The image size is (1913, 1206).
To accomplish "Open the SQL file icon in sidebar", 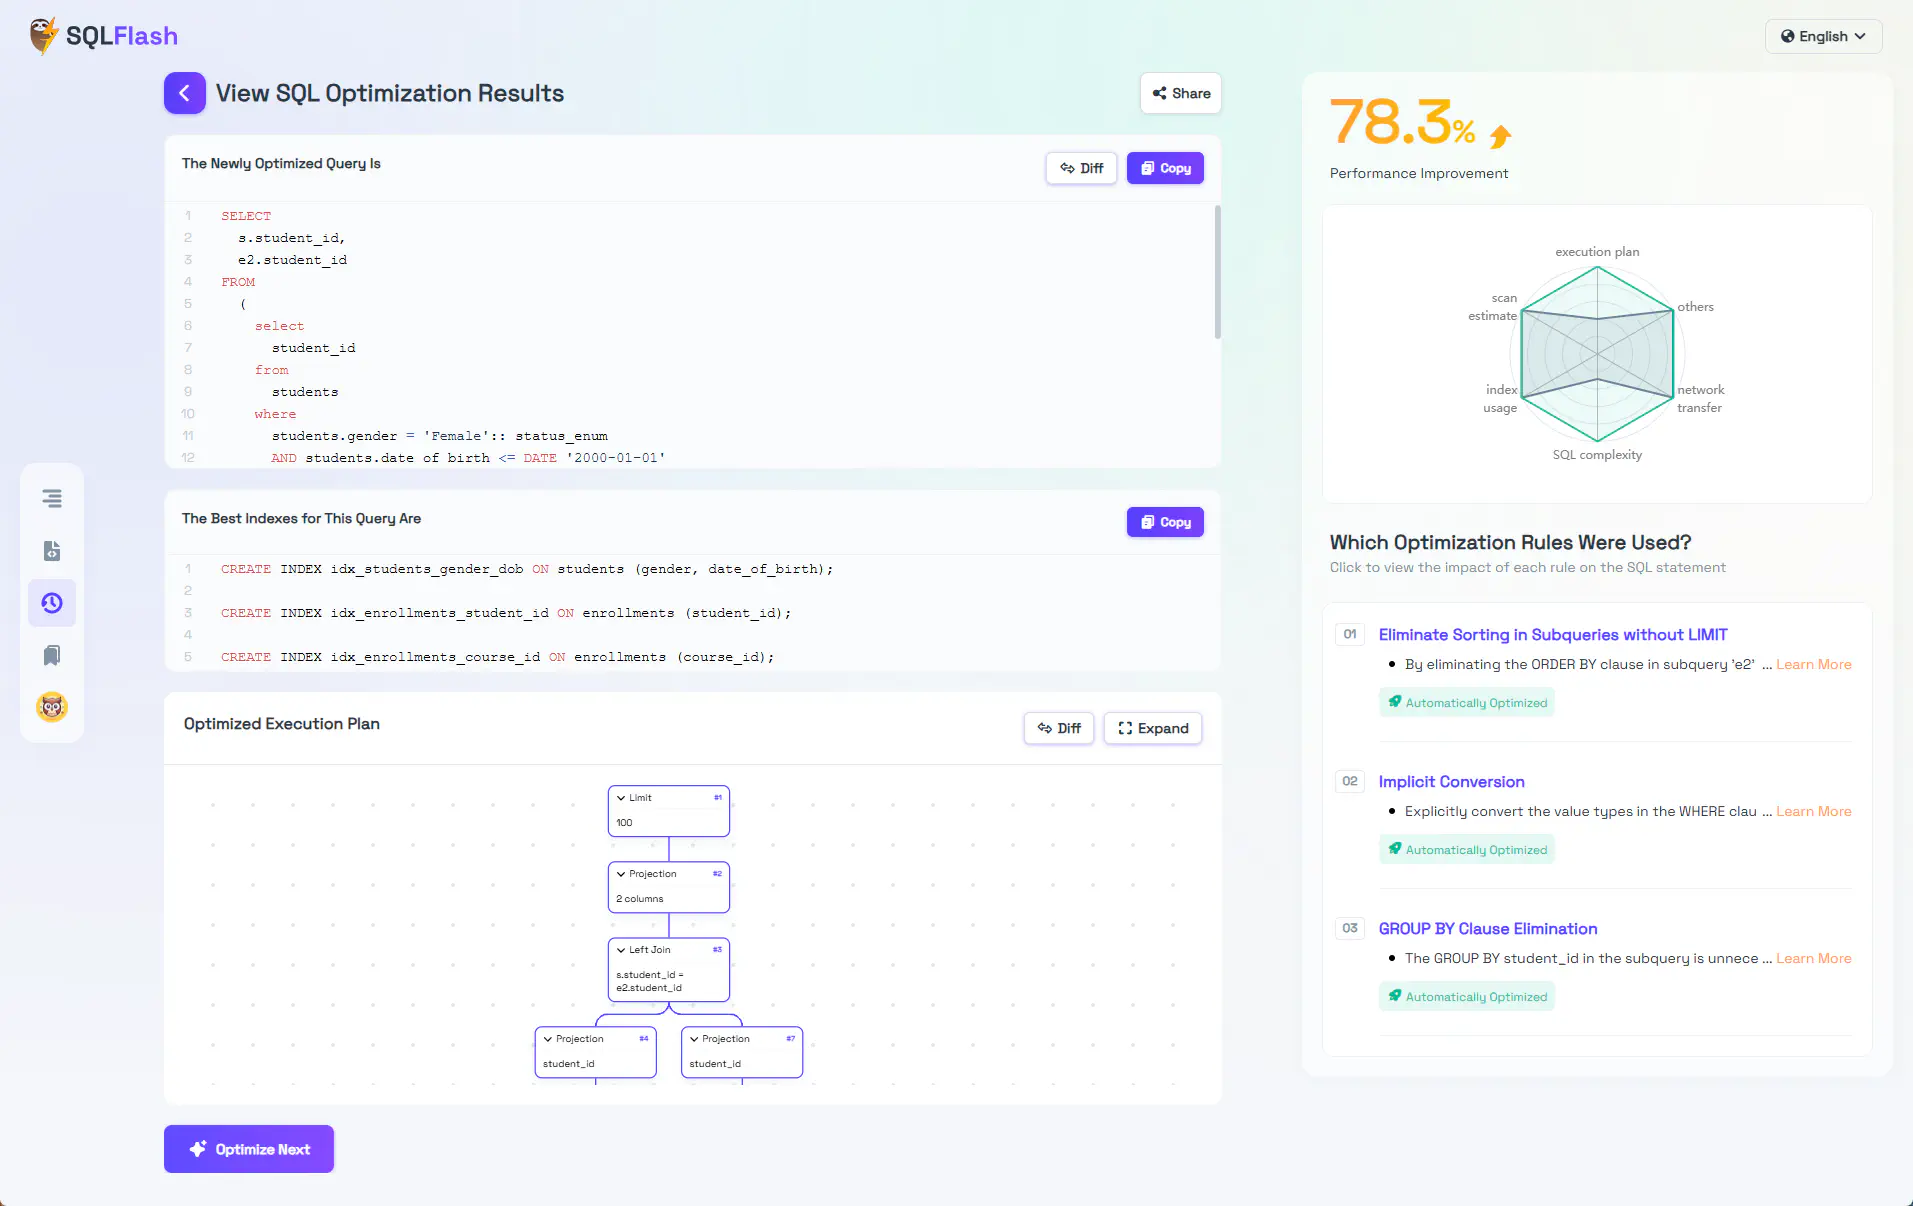I will click(52, 550).
